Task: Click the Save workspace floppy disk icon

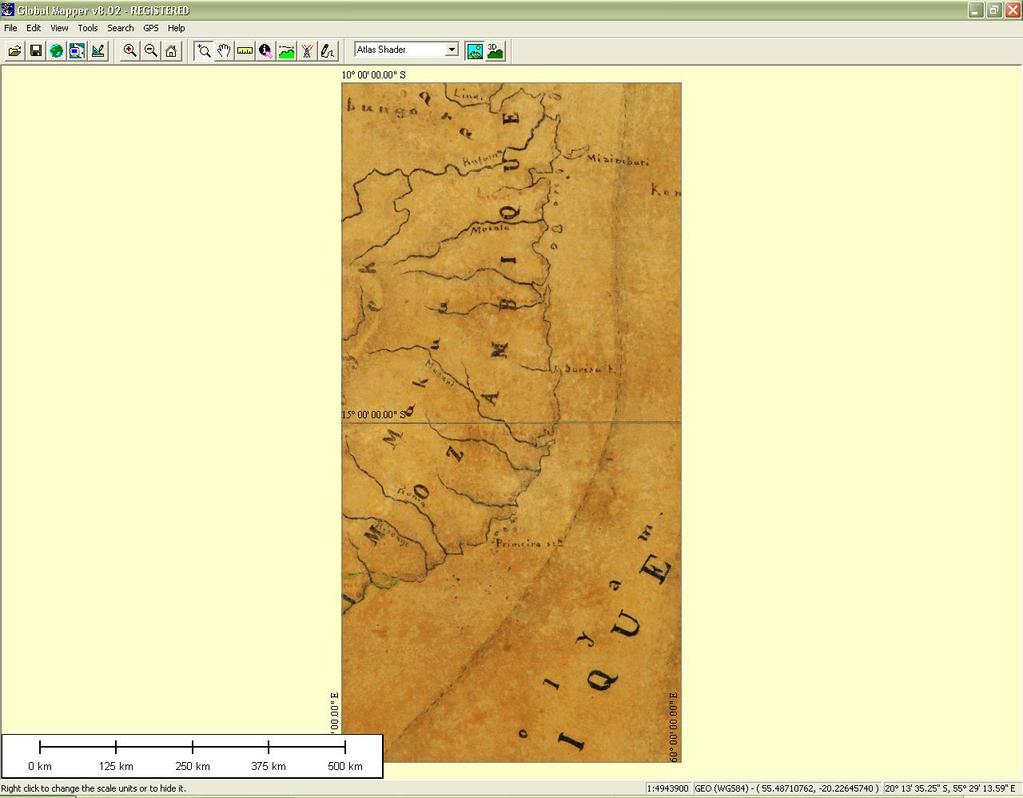Action: [x=36, y=51]
